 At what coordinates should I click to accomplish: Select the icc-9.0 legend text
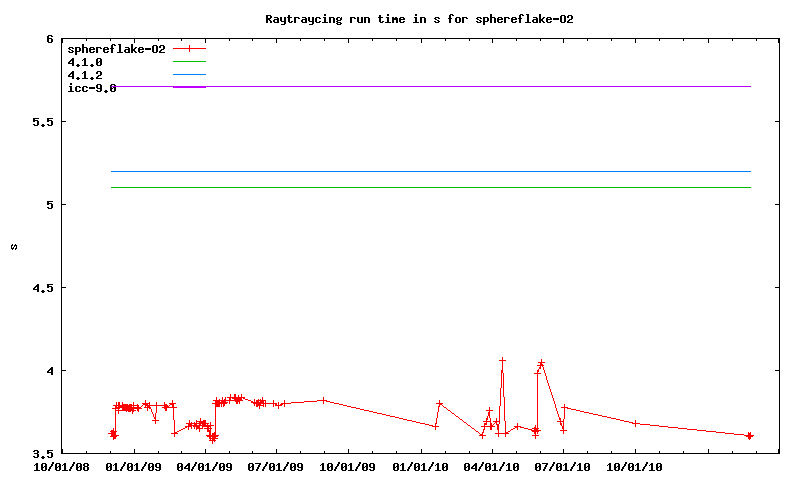click(x=91, y=88)
